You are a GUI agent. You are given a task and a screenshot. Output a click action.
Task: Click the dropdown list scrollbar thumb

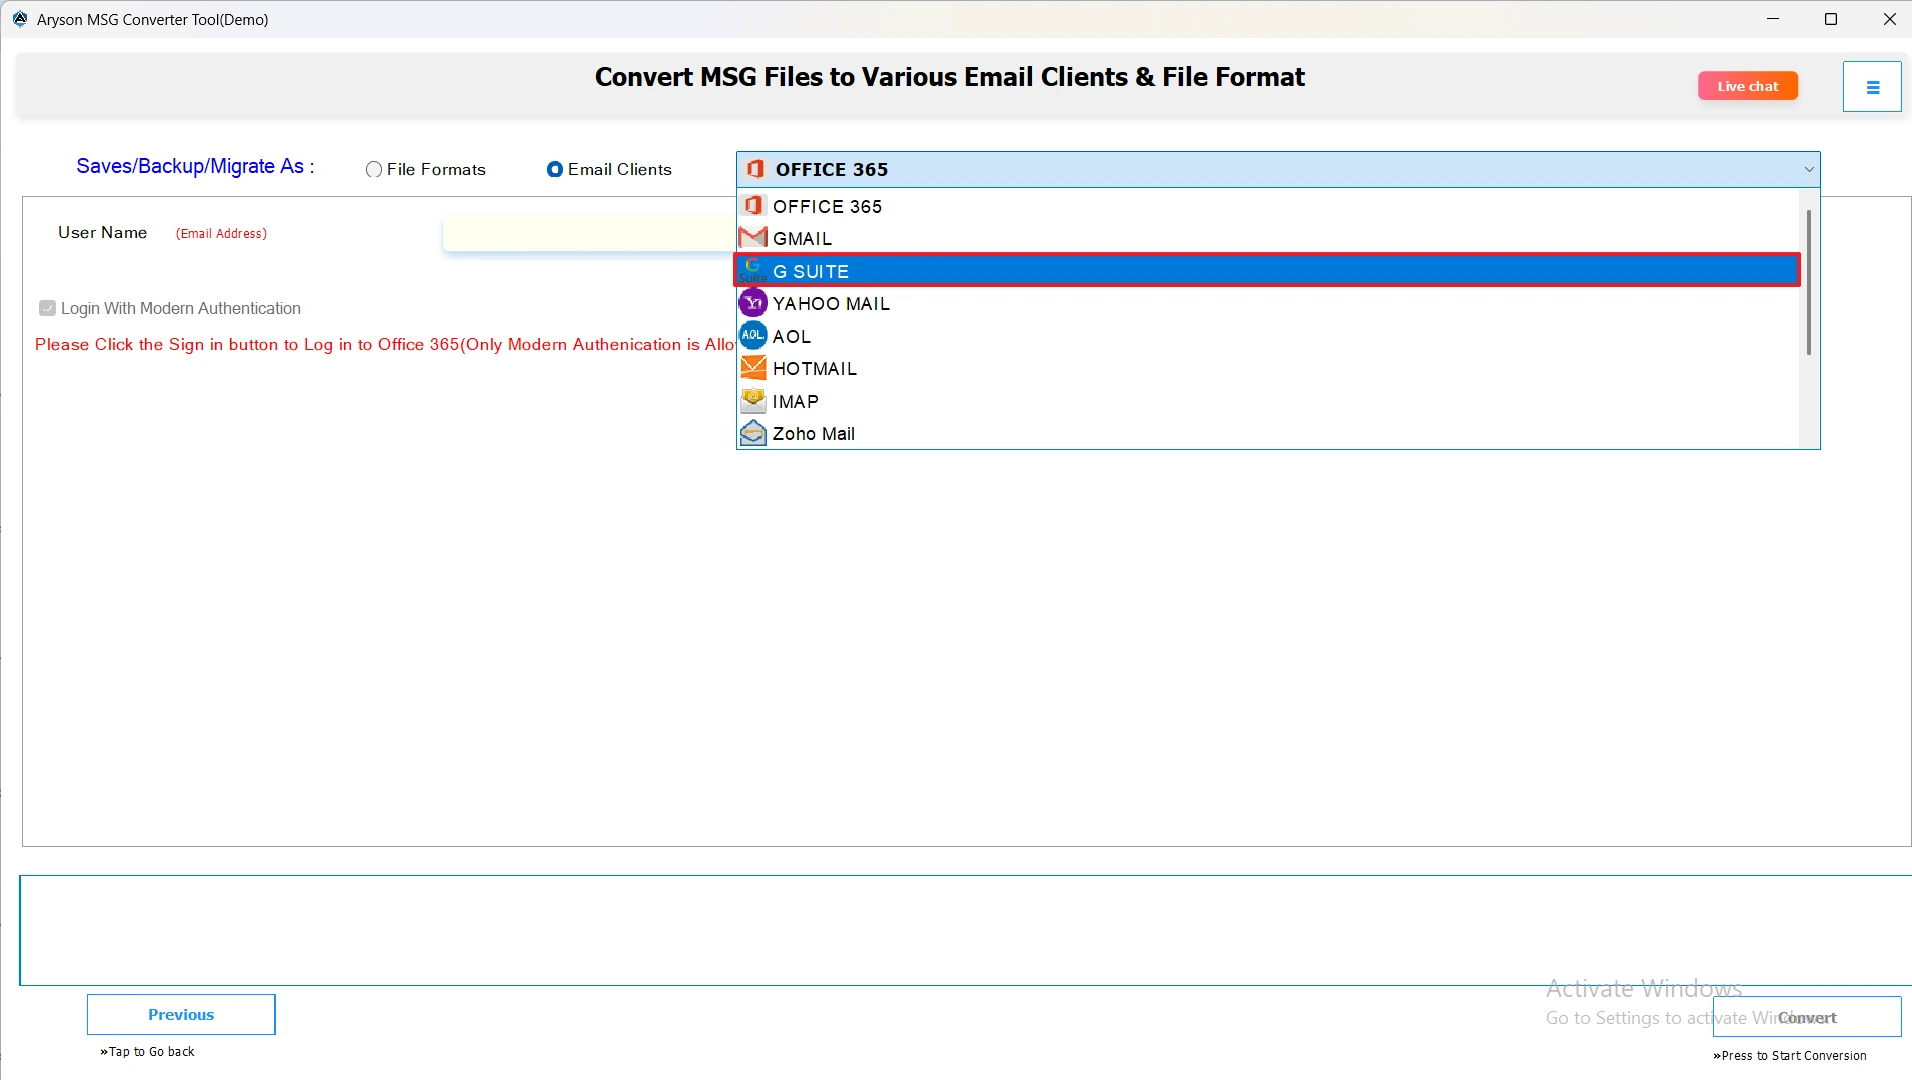point(1808,281)
